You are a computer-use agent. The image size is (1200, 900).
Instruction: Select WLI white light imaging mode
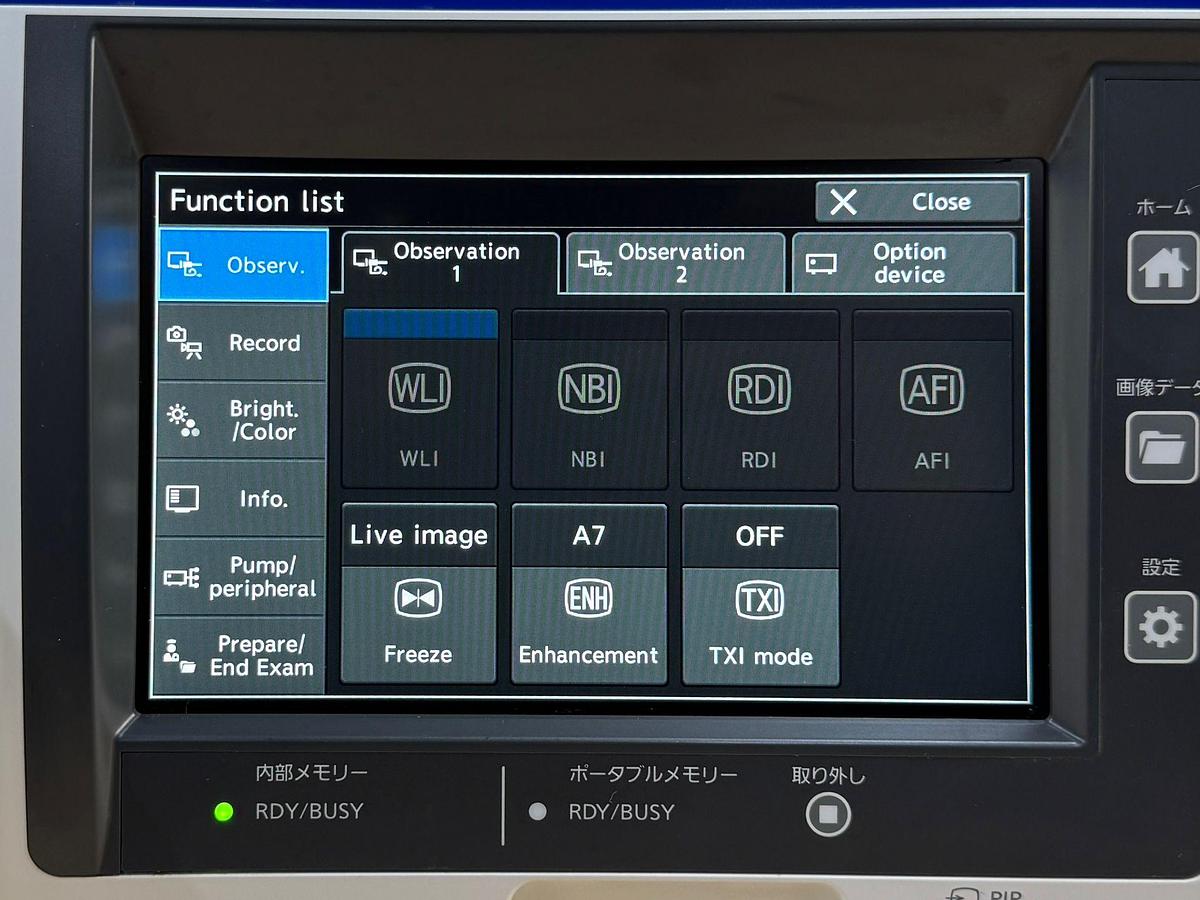point(419,400)
